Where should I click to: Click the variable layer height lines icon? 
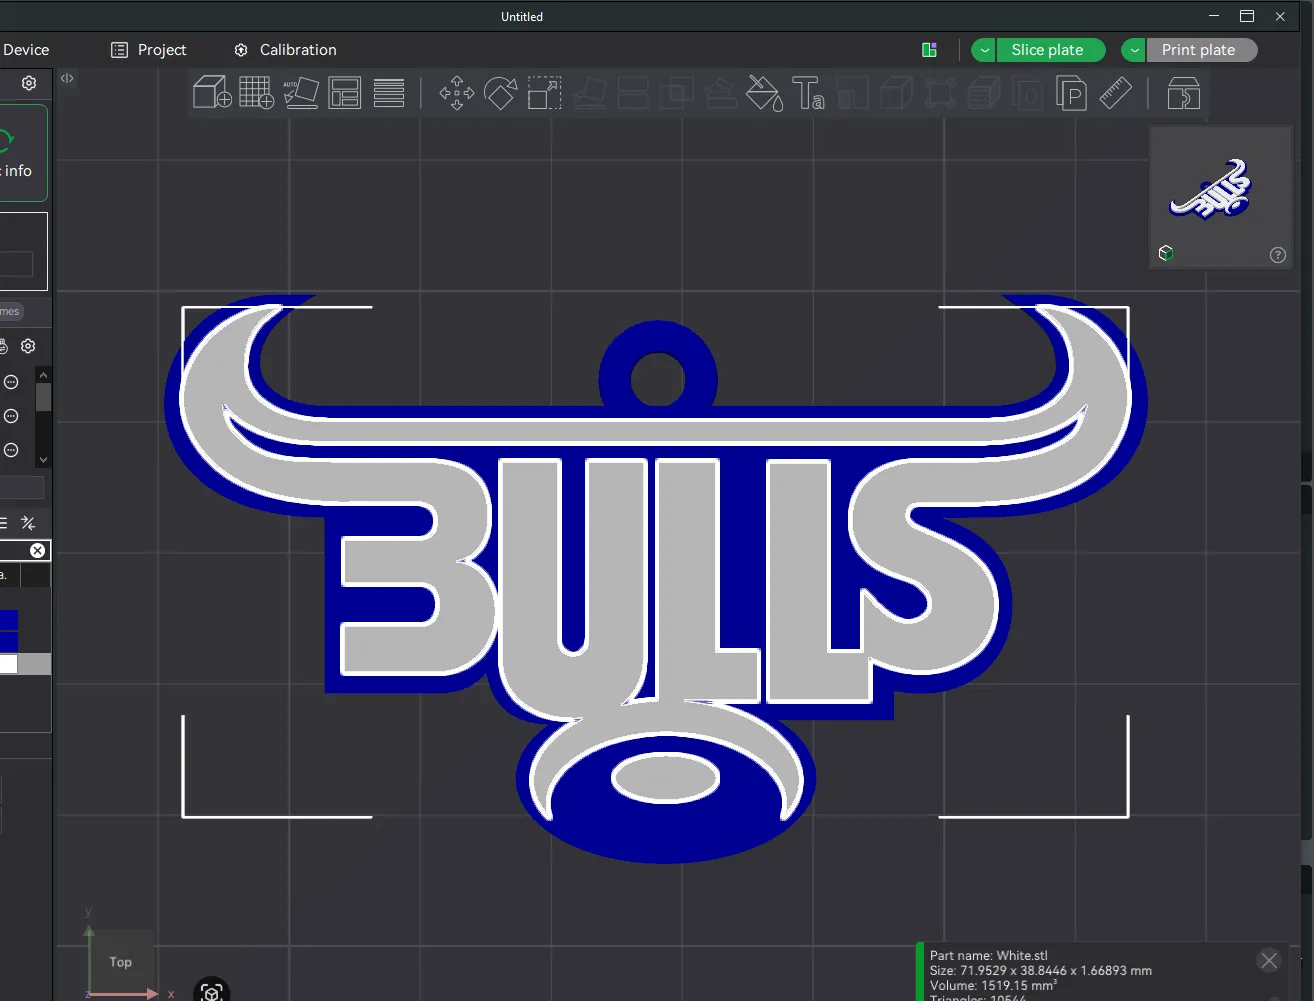coord(389,93)
